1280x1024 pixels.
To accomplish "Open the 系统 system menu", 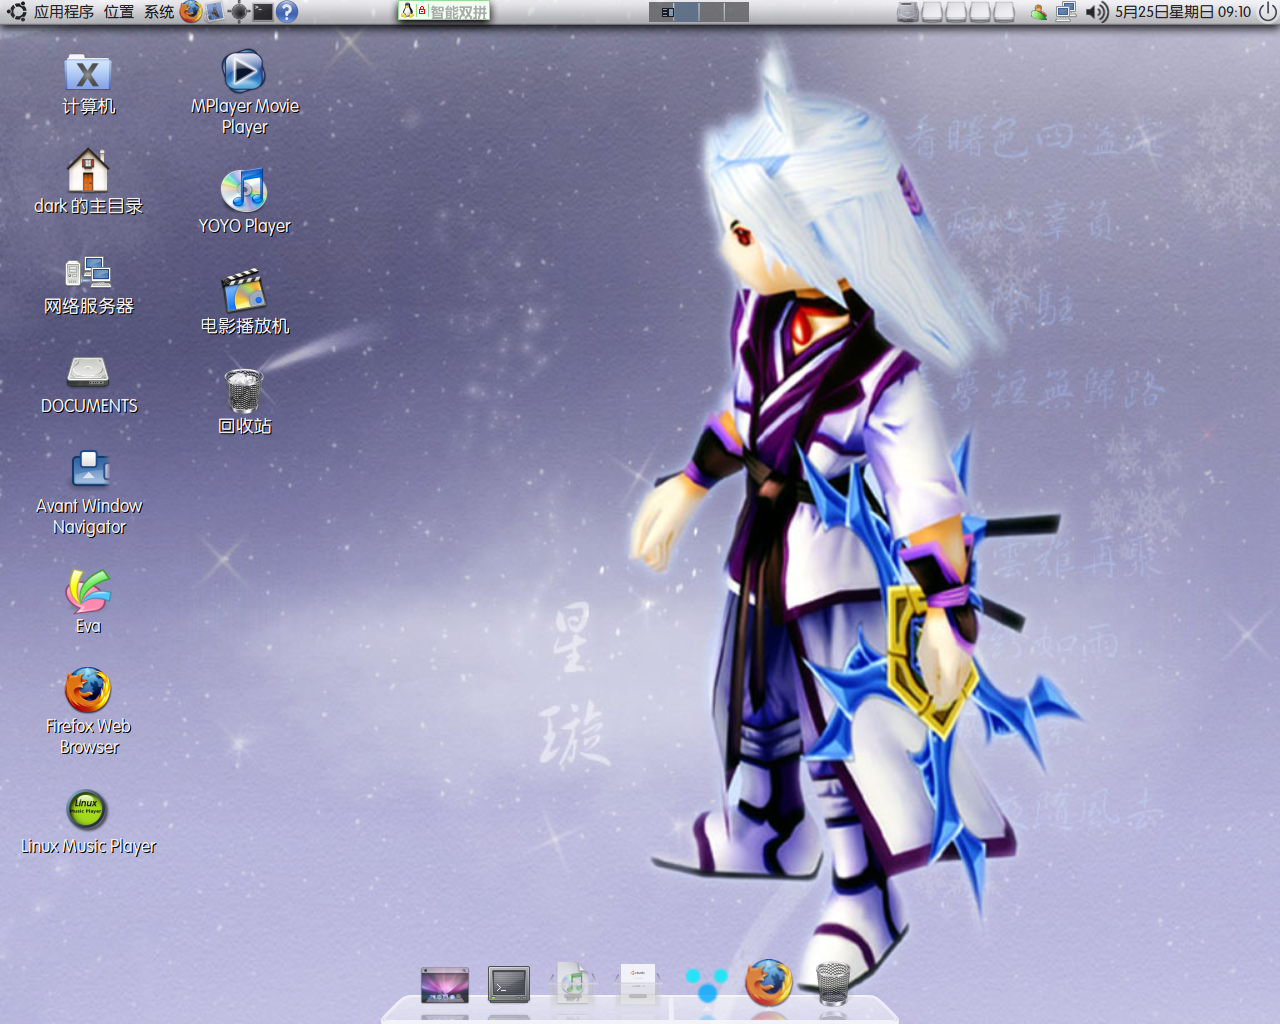I will pos(159,12).
